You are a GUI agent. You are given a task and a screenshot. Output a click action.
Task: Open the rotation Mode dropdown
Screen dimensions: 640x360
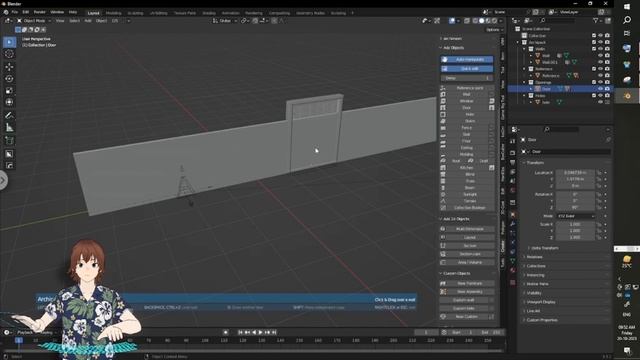click(x=576, y=216)
